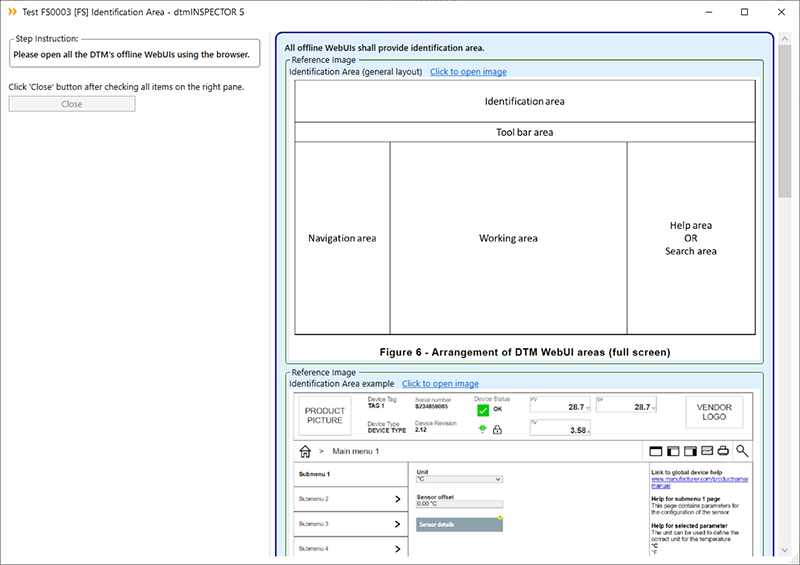The width and height of the screenshot is (800, 565).
Task: Expand the Submenu 3 chevron
Action: [397, 524]
